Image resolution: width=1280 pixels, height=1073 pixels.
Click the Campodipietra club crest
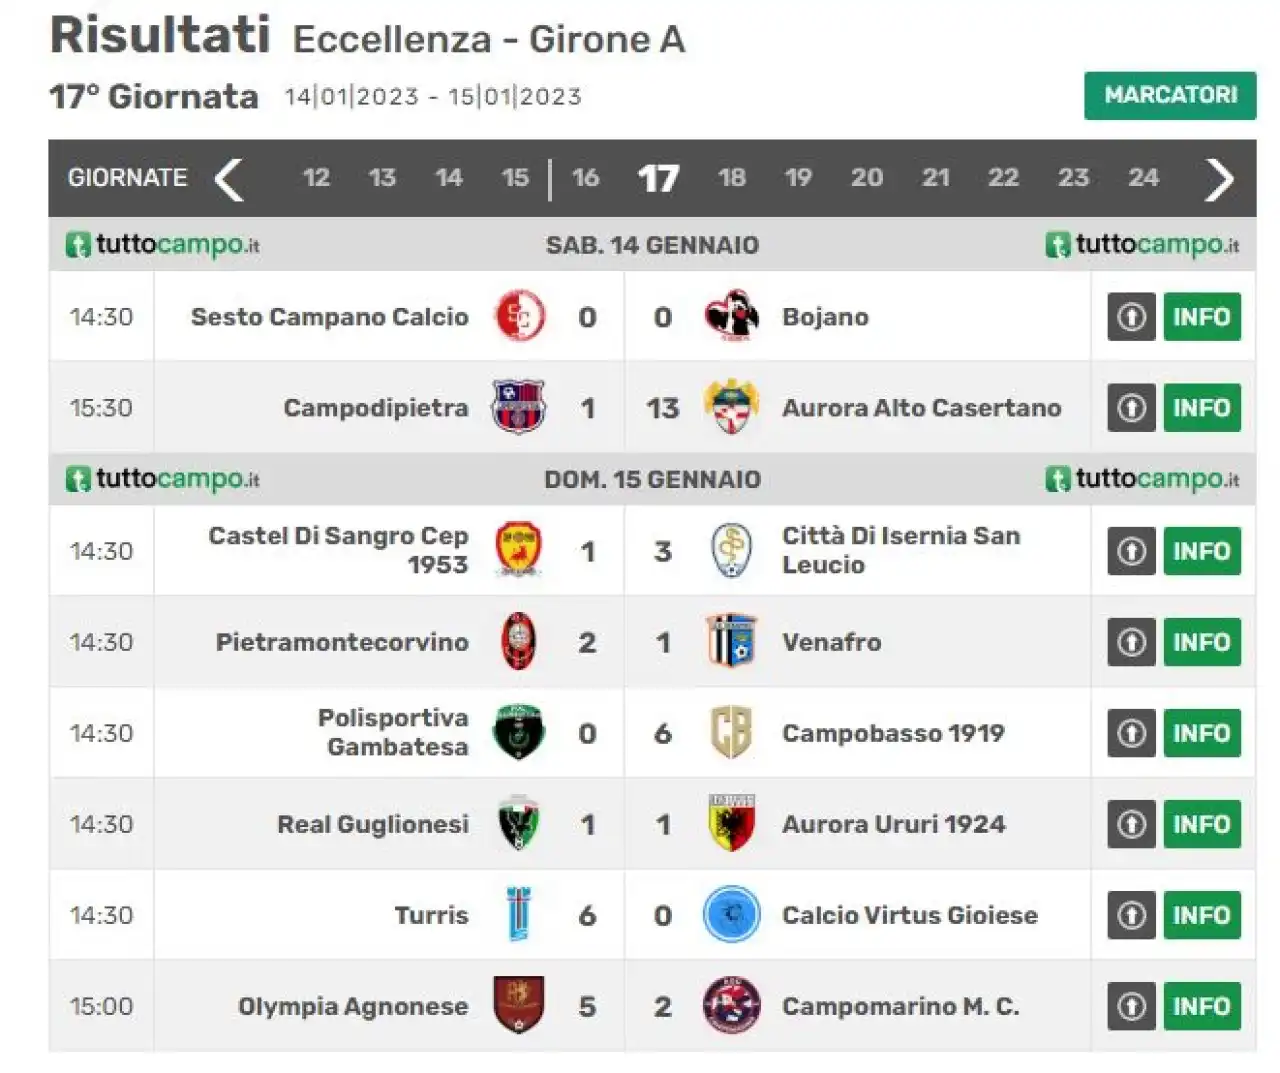(518, 407)
